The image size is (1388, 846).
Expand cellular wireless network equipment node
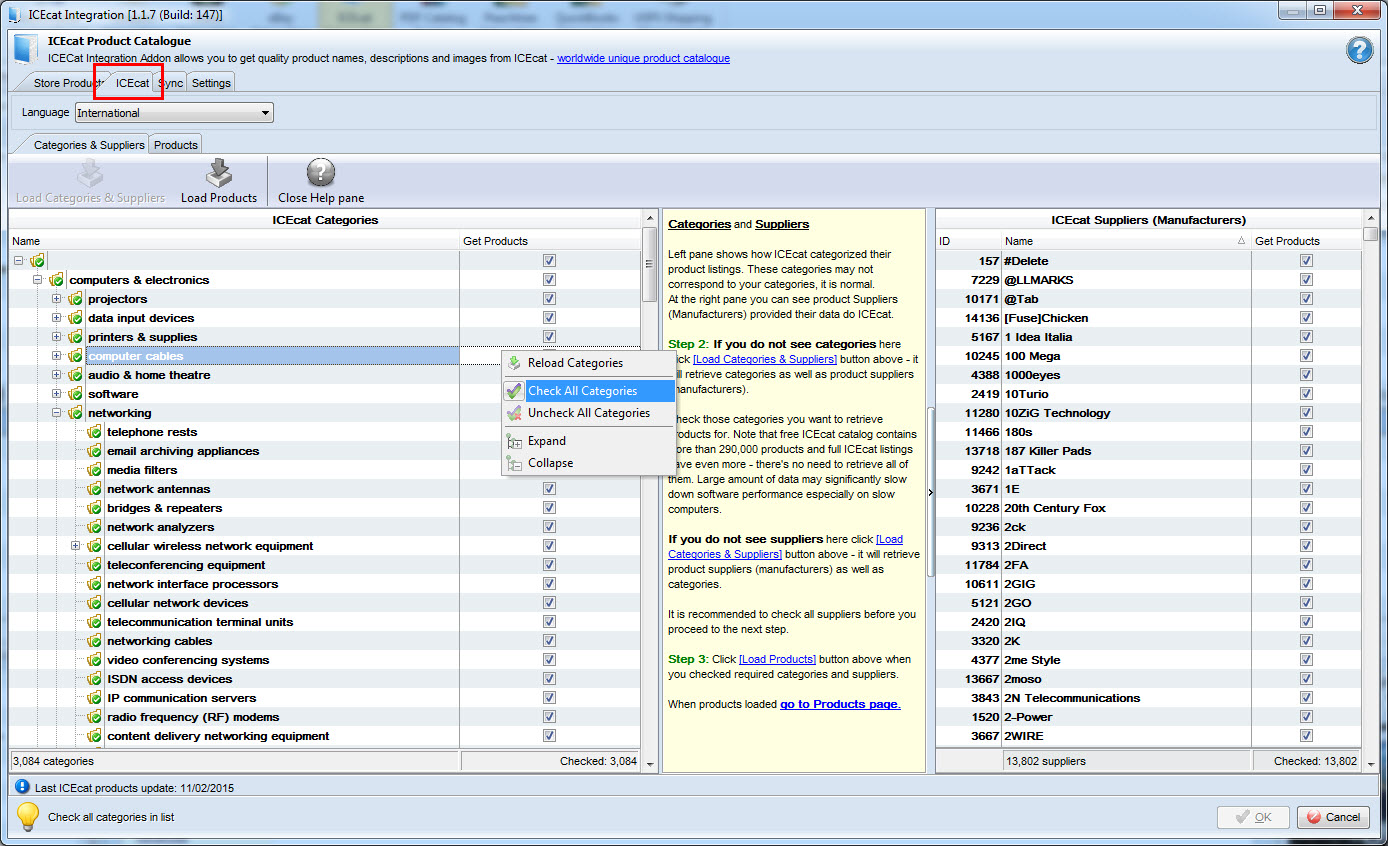click(76, 546)
